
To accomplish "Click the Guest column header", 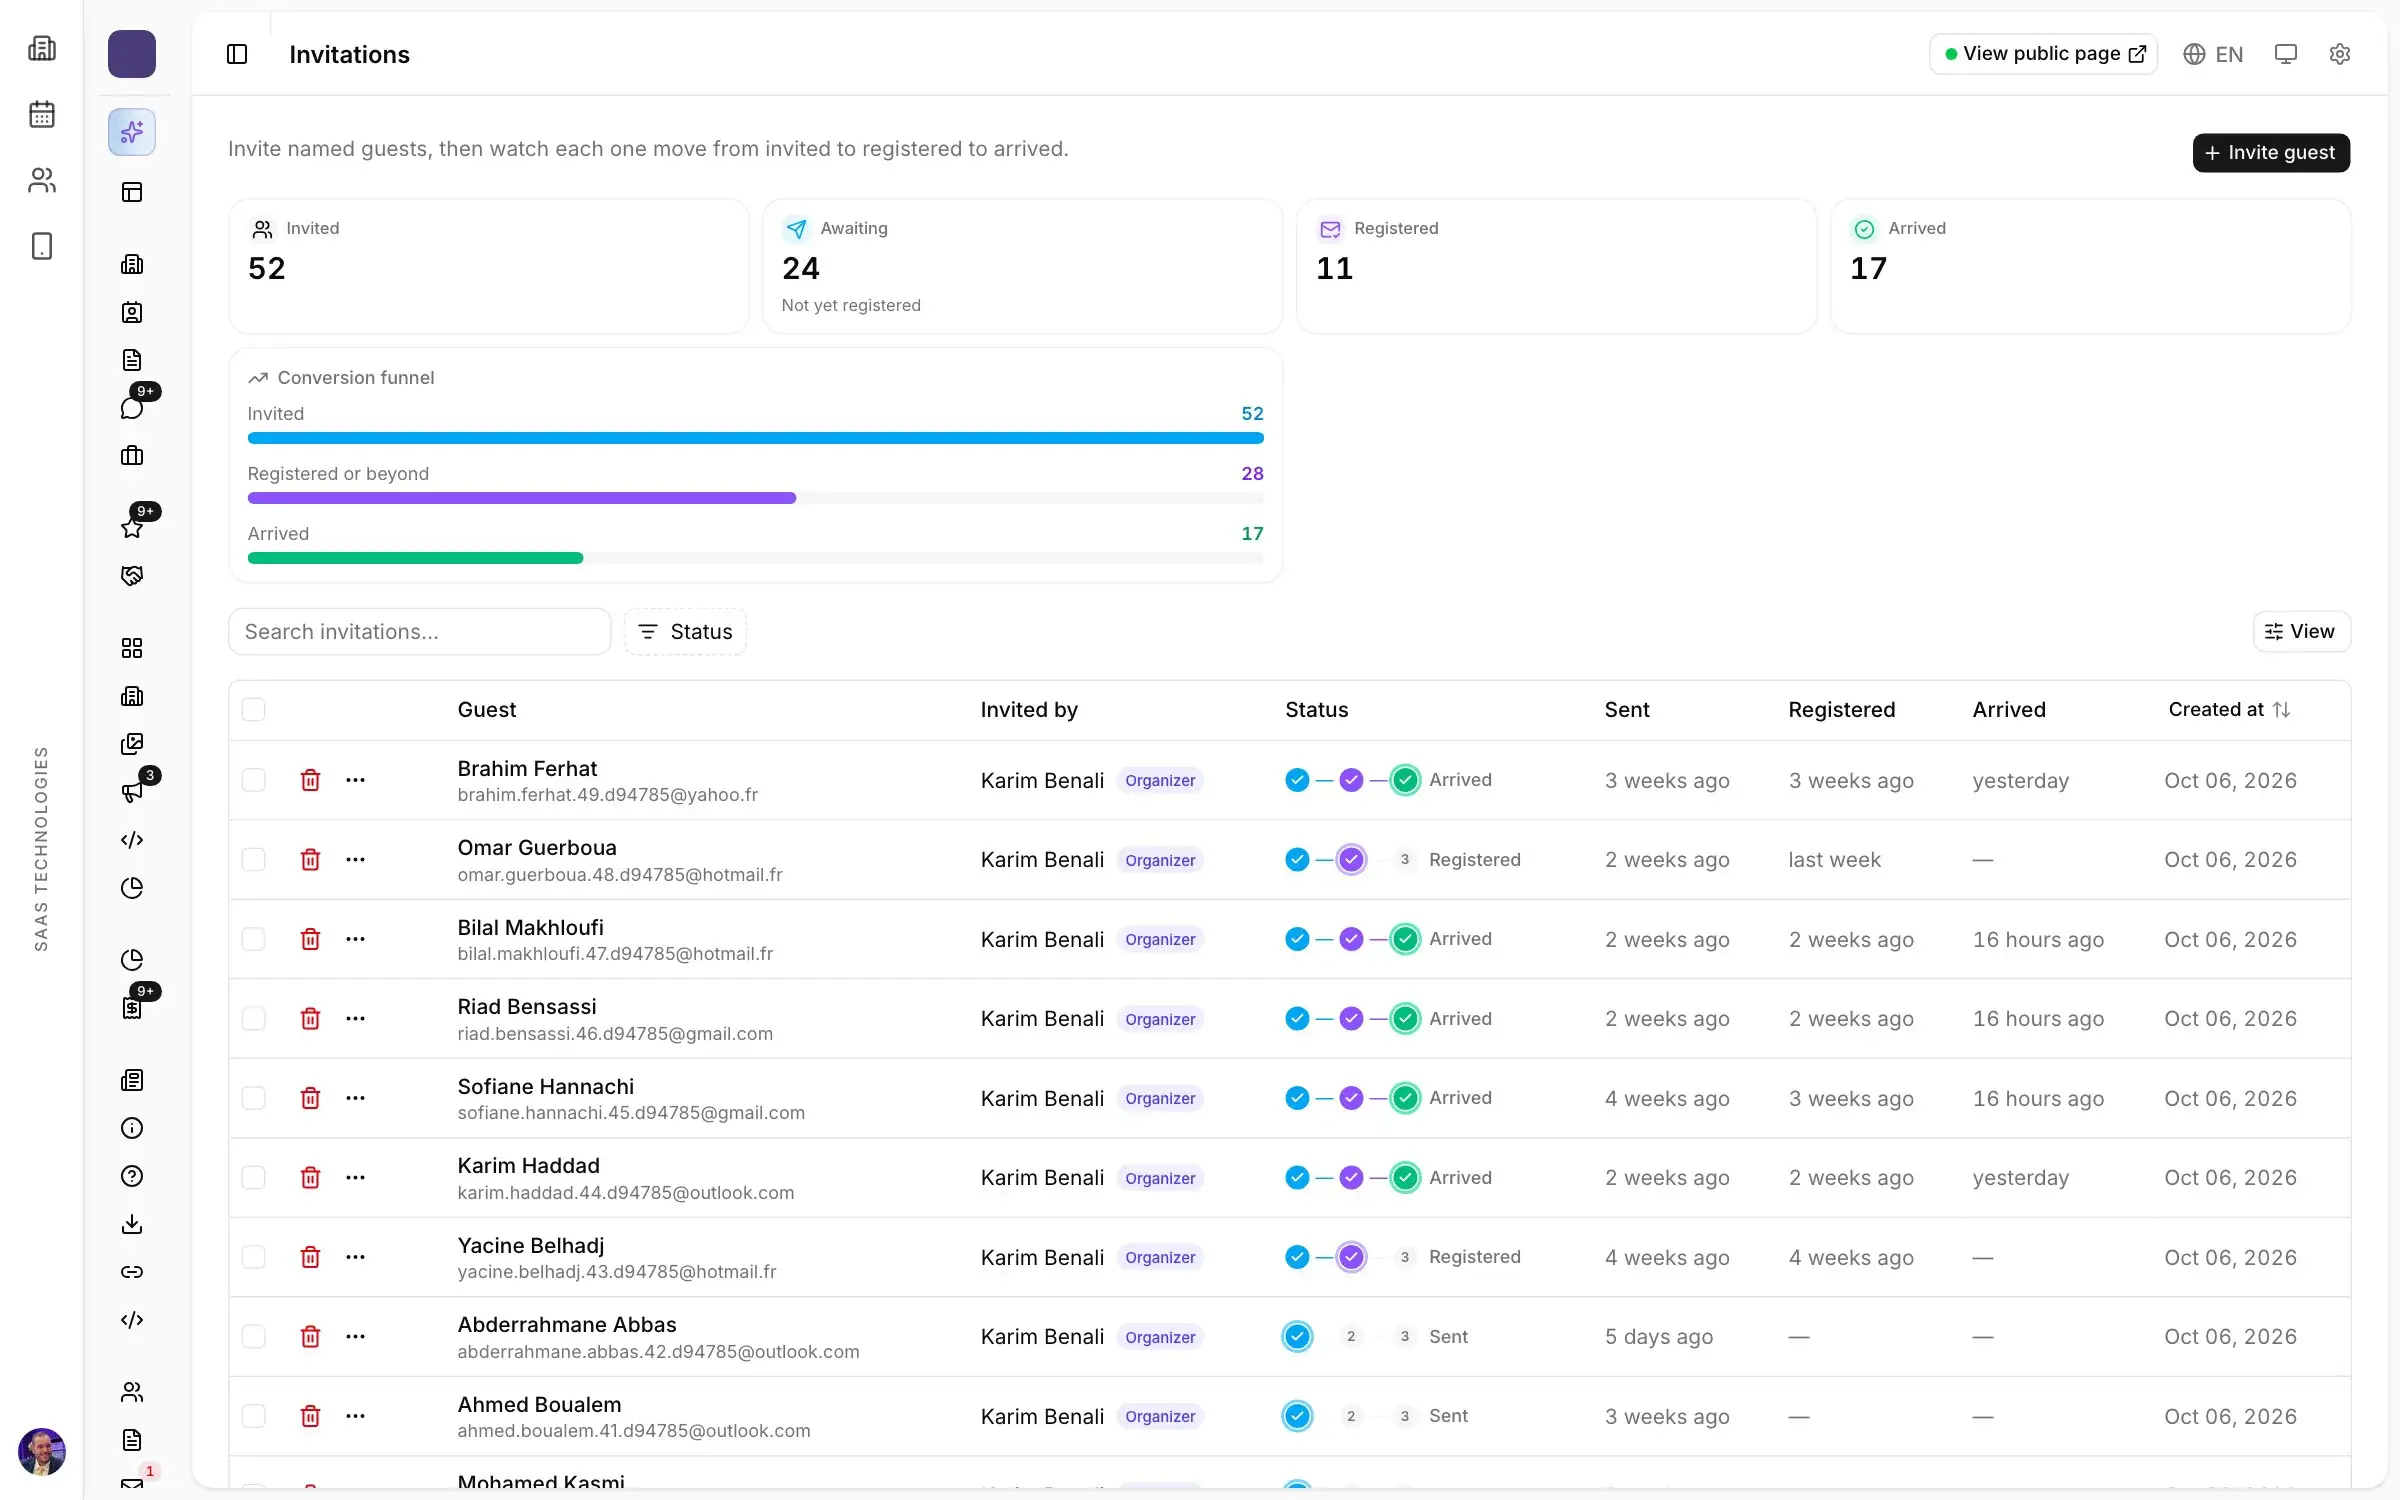I will 487,709.
